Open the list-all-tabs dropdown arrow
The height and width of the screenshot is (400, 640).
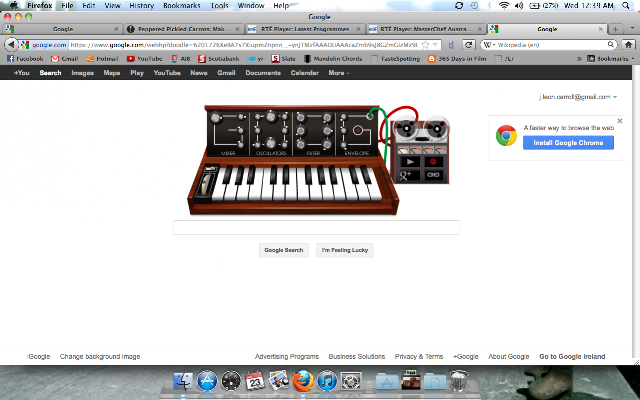point(632,29)
